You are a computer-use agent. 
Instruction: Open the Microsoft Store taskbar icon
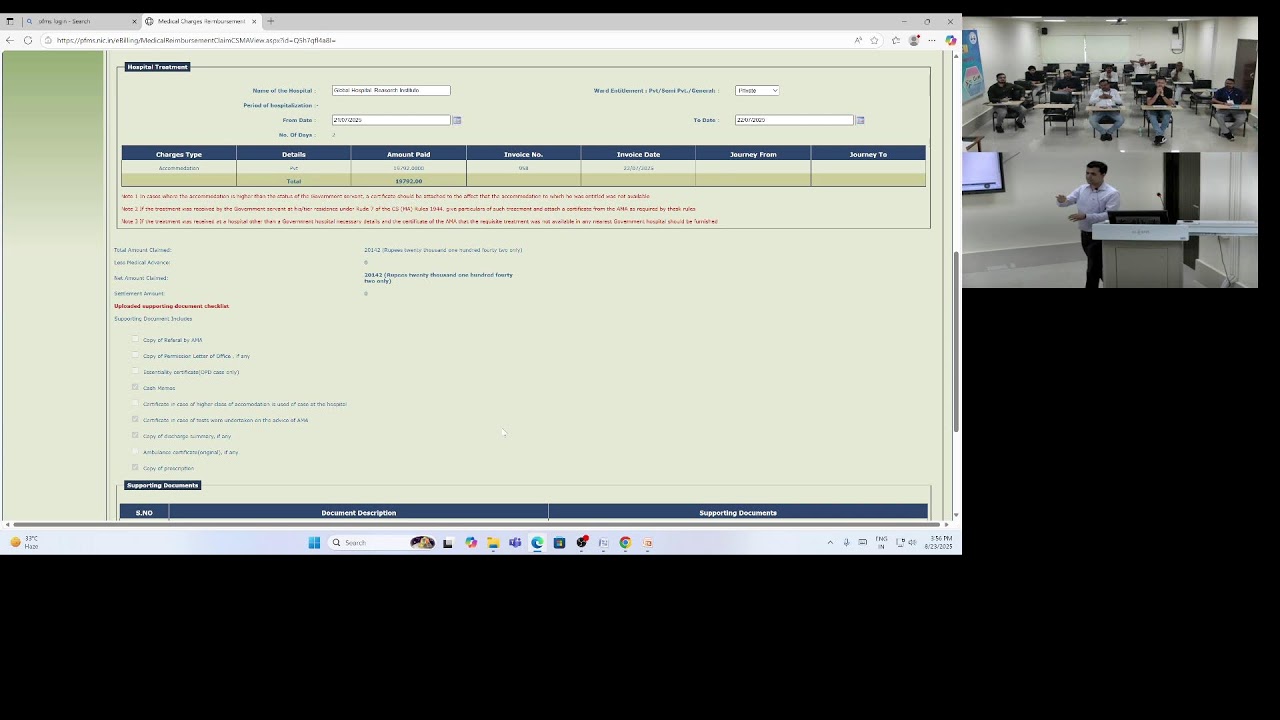[x=559, y=543]
